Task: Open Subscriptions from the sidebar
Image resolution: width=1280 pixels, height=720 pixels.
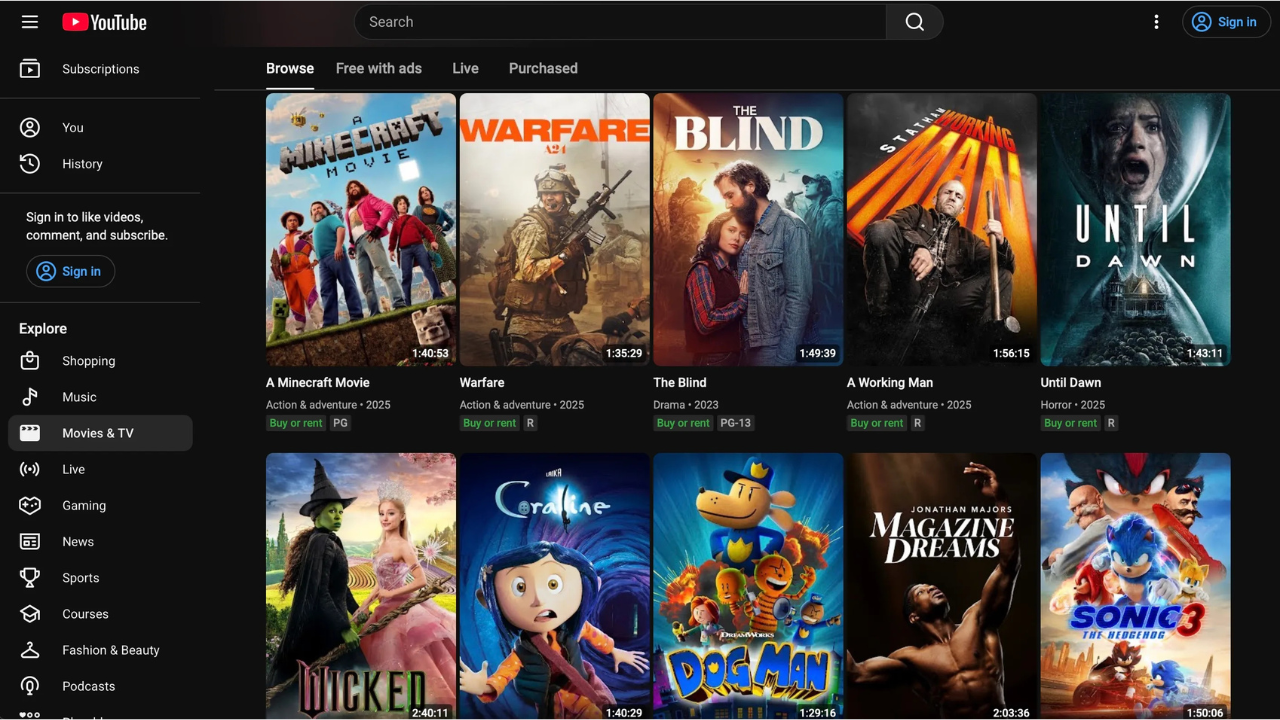Action: click(x=100, y=69)
